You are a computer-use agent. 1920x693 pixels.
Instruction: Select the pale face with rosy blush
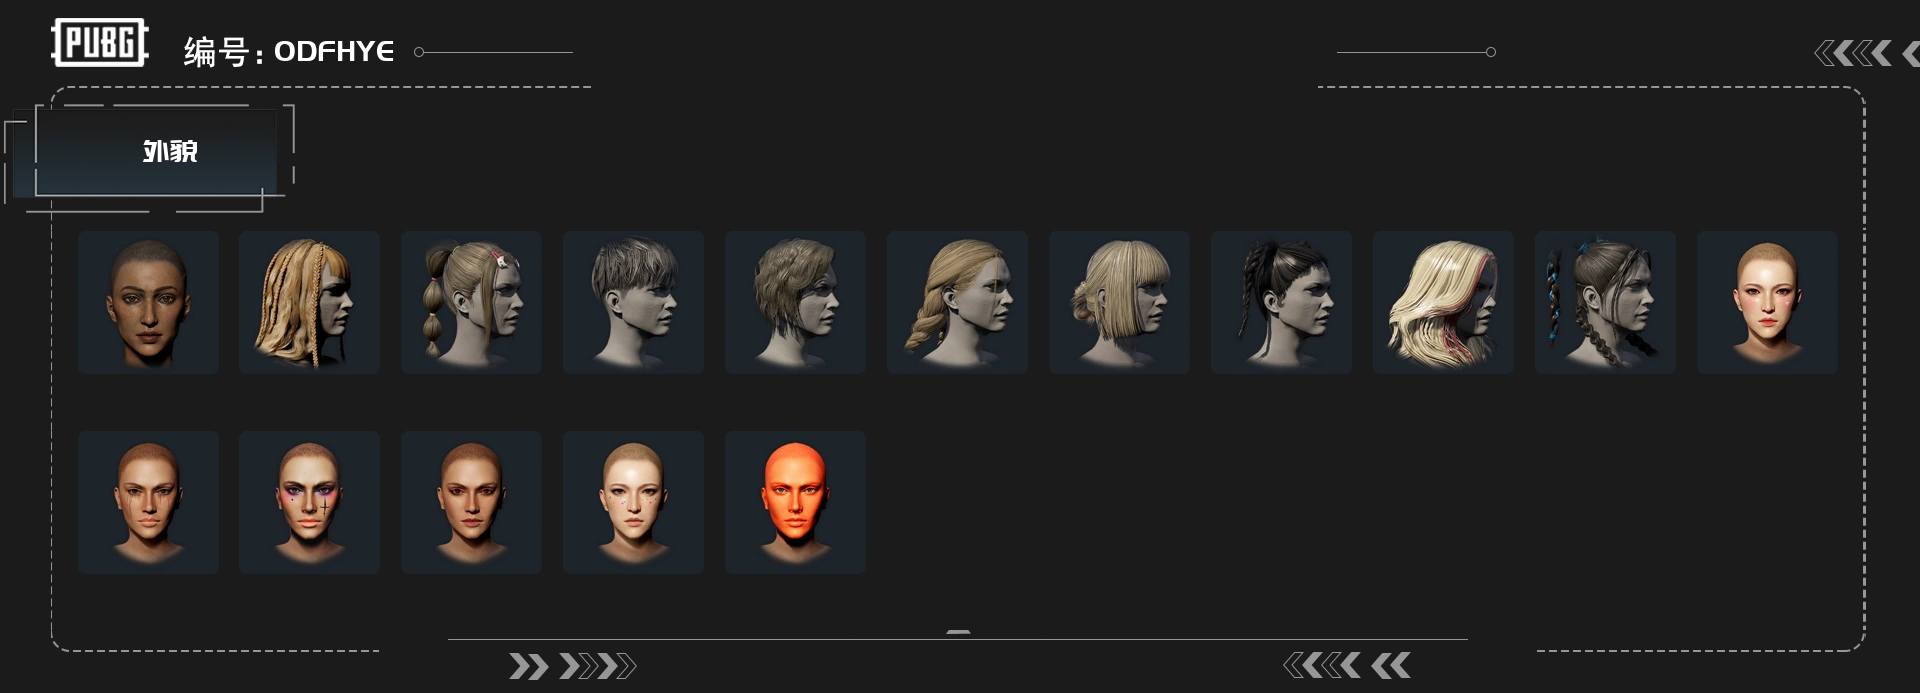click(1767, 302)
